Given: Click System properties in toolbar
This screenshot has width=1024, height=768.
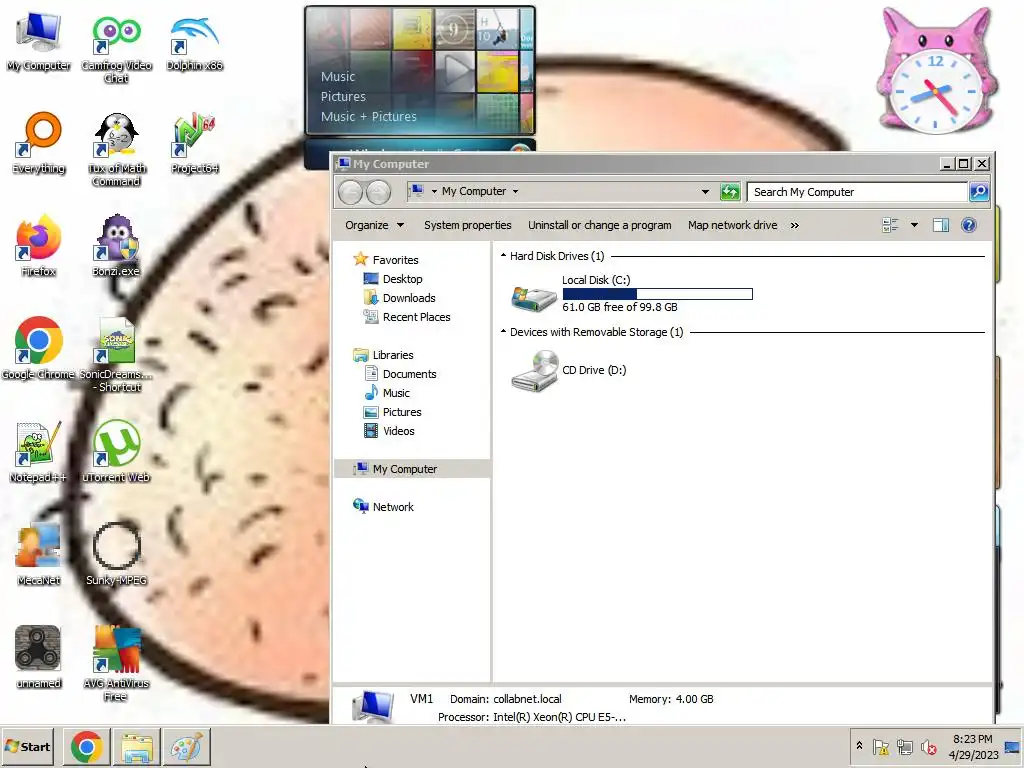Looking at the screenshot, I should [x=468, y=225].
